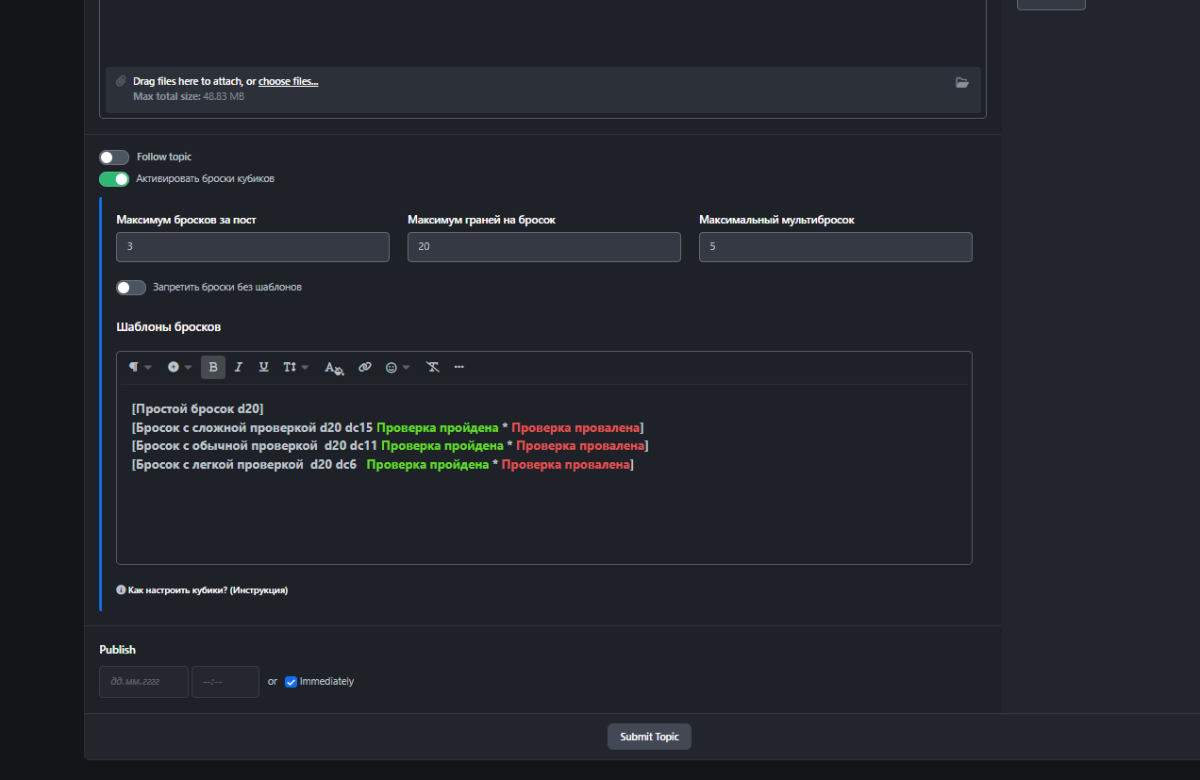This screenshot has height=780, width=1200.
Task: Click the Submit Topic button
Action: [x=649, y=737]
